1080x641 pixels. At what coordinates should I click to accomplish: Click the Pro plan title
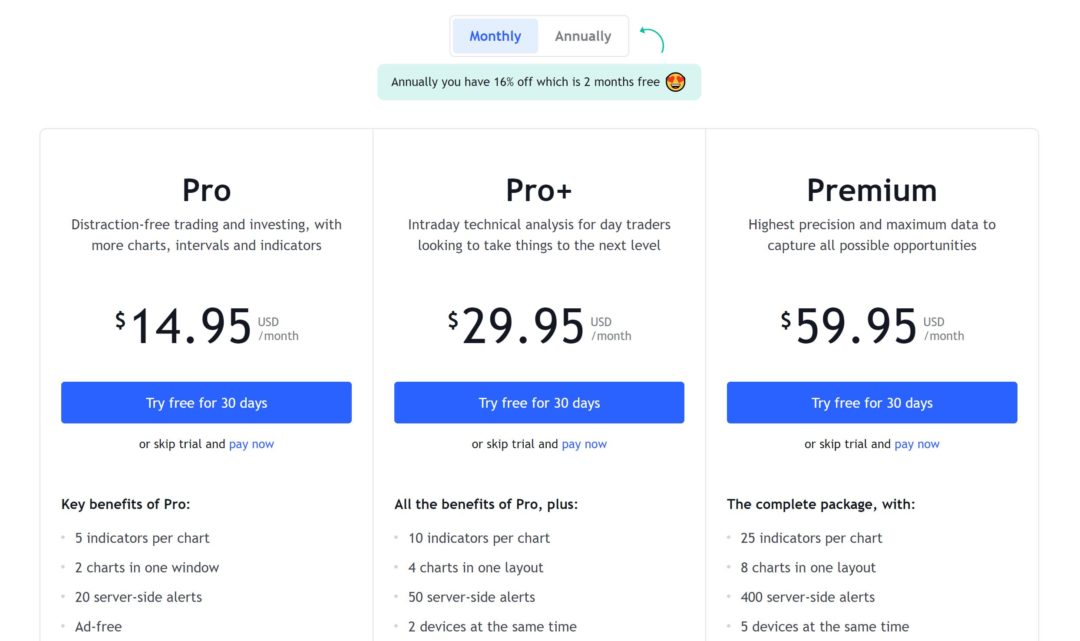point(206,190)
